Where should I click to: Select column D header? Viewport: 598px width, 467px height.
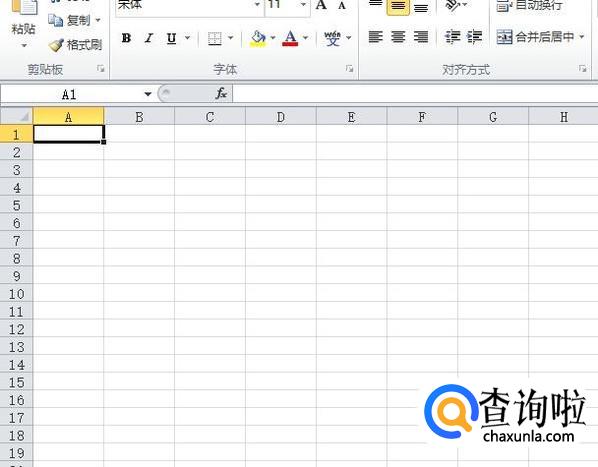[x=281, y=117]
